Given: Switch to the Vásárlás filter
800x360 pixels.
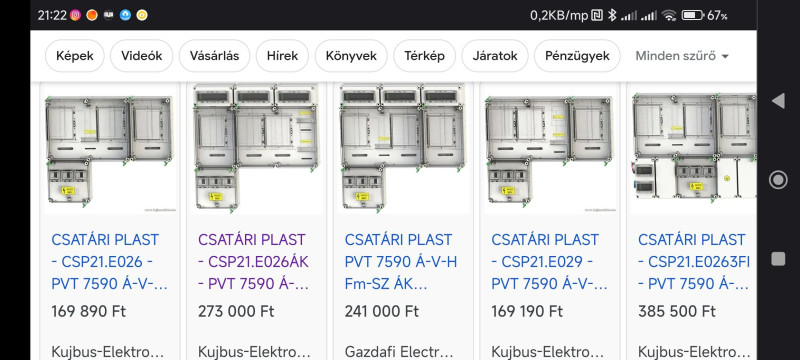Looking at the screenshot, I should 214,56.
